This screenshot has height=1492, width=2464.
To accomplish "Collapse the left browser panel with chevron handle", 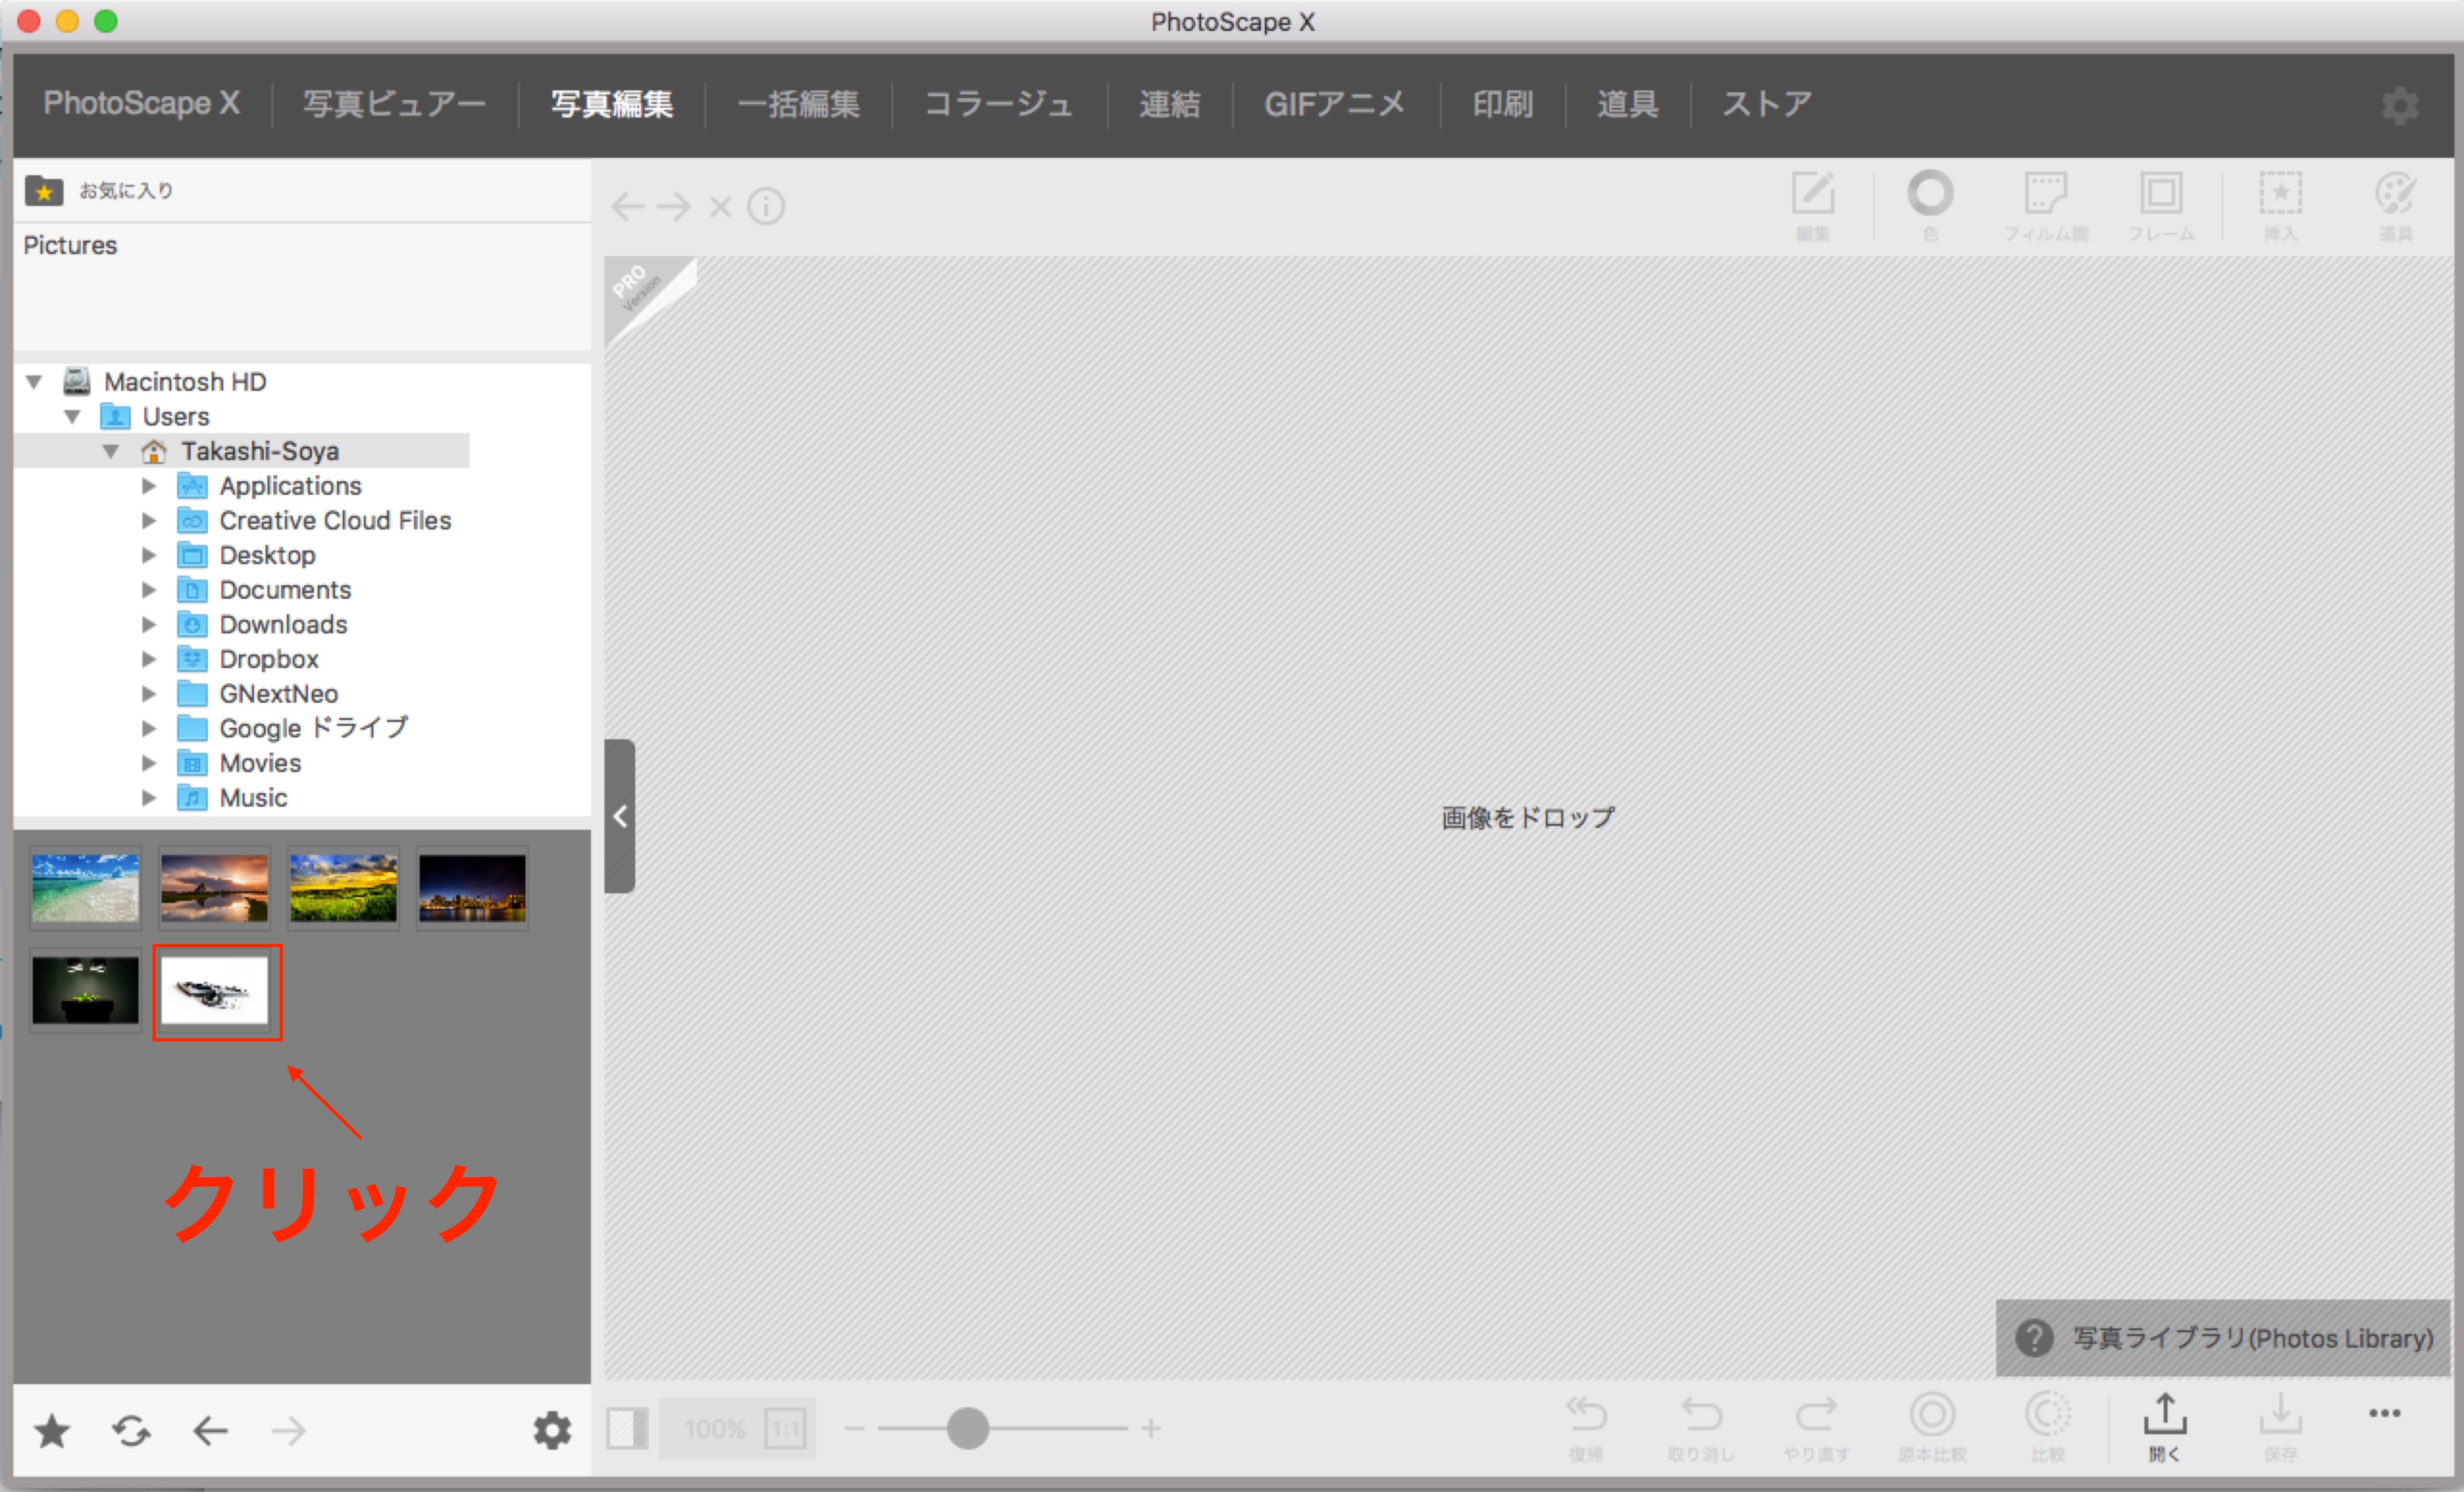I will pyautogui.click(x=620, y=816).
